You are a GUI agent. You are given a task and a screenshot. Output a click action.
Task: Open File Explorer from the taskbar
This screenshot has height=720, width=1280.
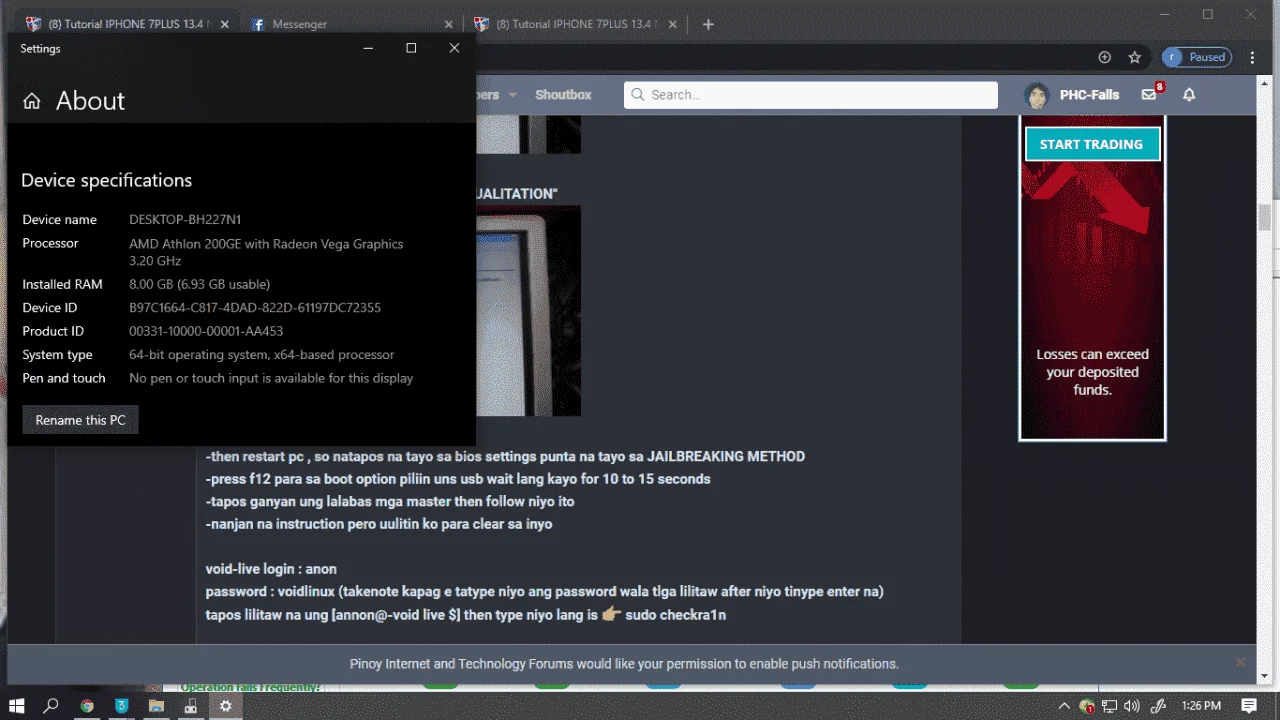[156, 706]
